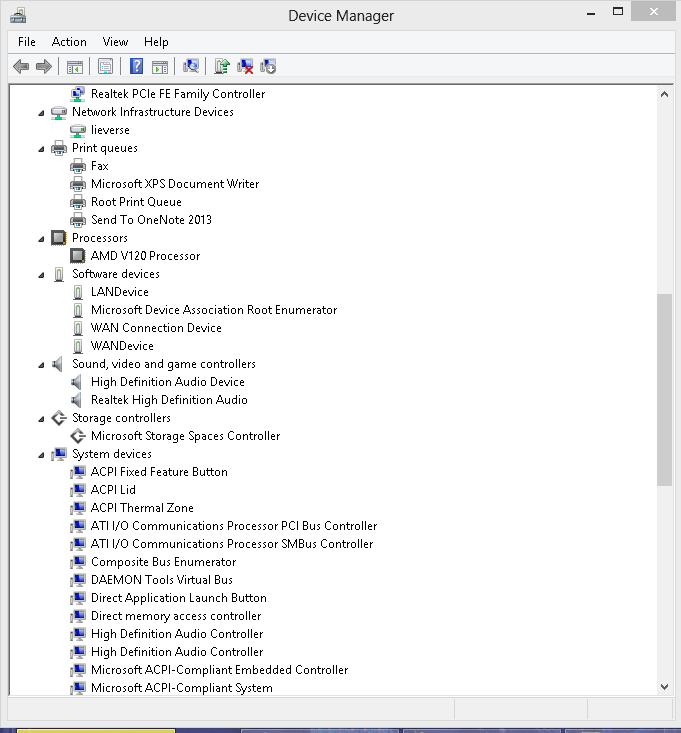The width and height of the screenshot is (681, 733).
Task: Select ACPI Fixed Feature Button
Action: click(x=159, y=472)
